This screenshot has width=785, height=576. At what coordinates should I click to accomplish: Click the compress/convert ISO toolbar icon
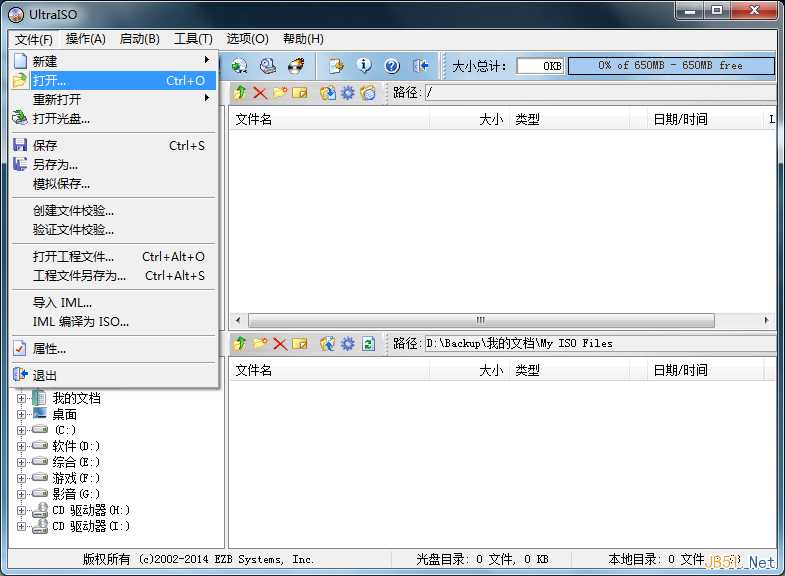point(239,66)
